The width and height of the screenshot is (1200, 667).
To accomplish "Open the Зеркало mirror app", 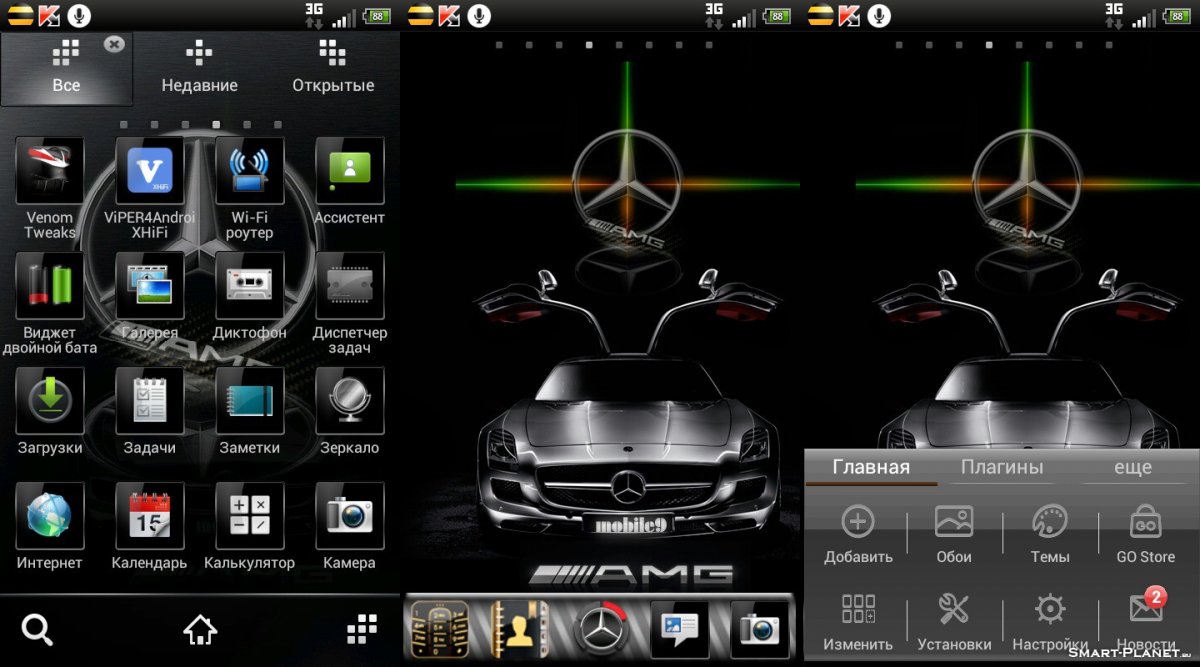I will [x=349, y=399].
